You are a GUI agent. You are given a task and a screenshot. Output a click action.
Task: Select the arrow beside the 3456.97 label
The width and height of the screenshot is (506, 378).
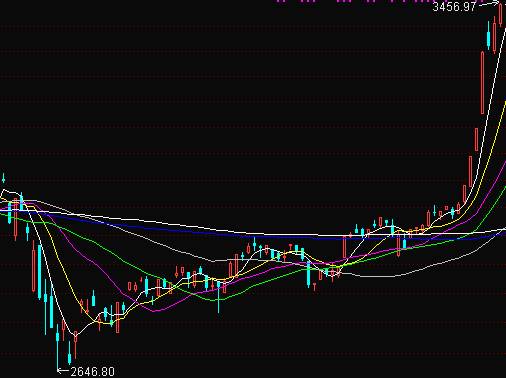pos(489,4)
